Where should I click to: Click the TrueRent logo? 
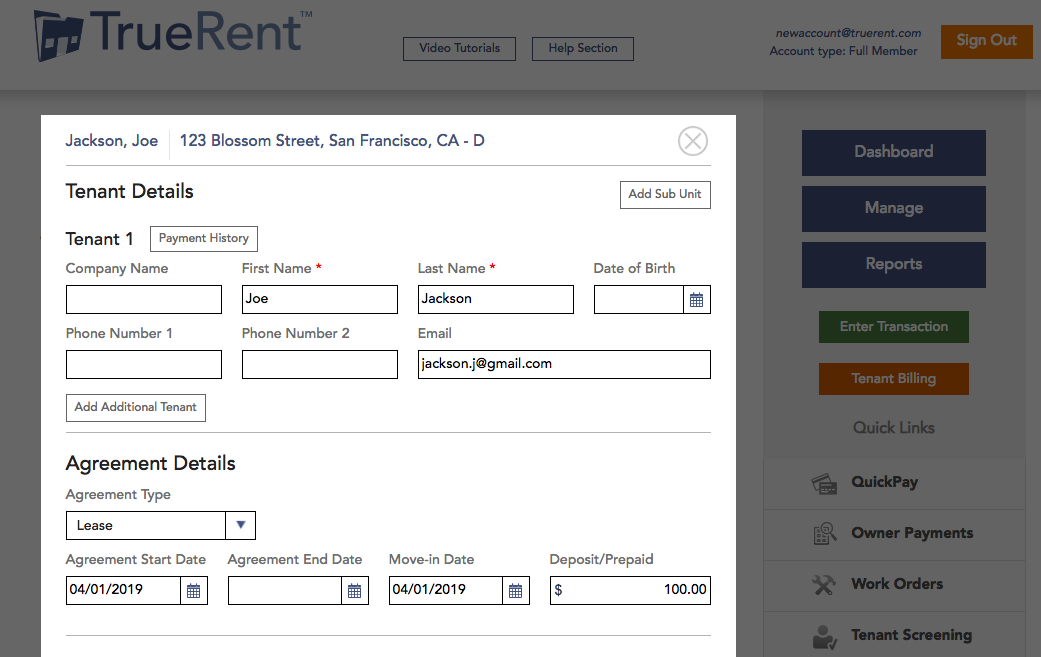tap(172, 36)
